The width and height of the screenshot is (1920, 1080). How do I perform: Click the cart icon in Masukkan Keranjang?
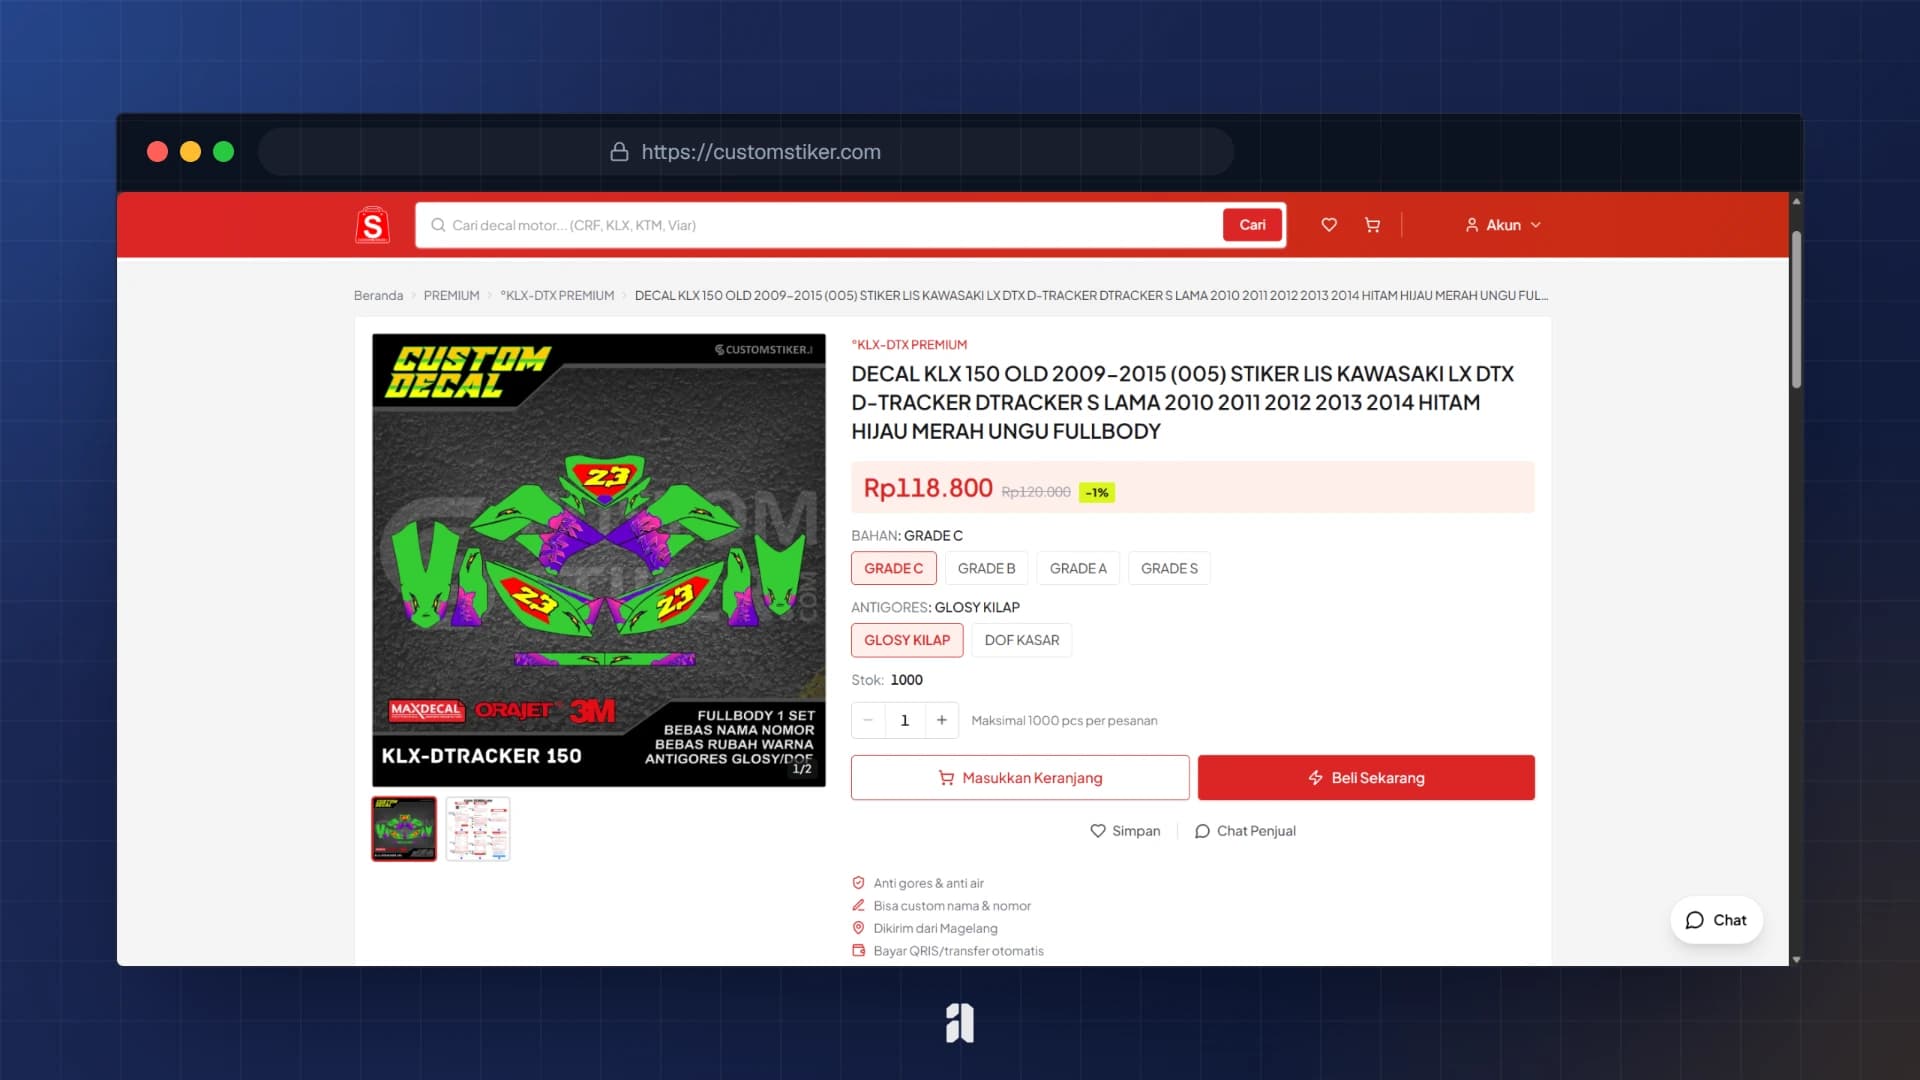[x=946, y=778]
